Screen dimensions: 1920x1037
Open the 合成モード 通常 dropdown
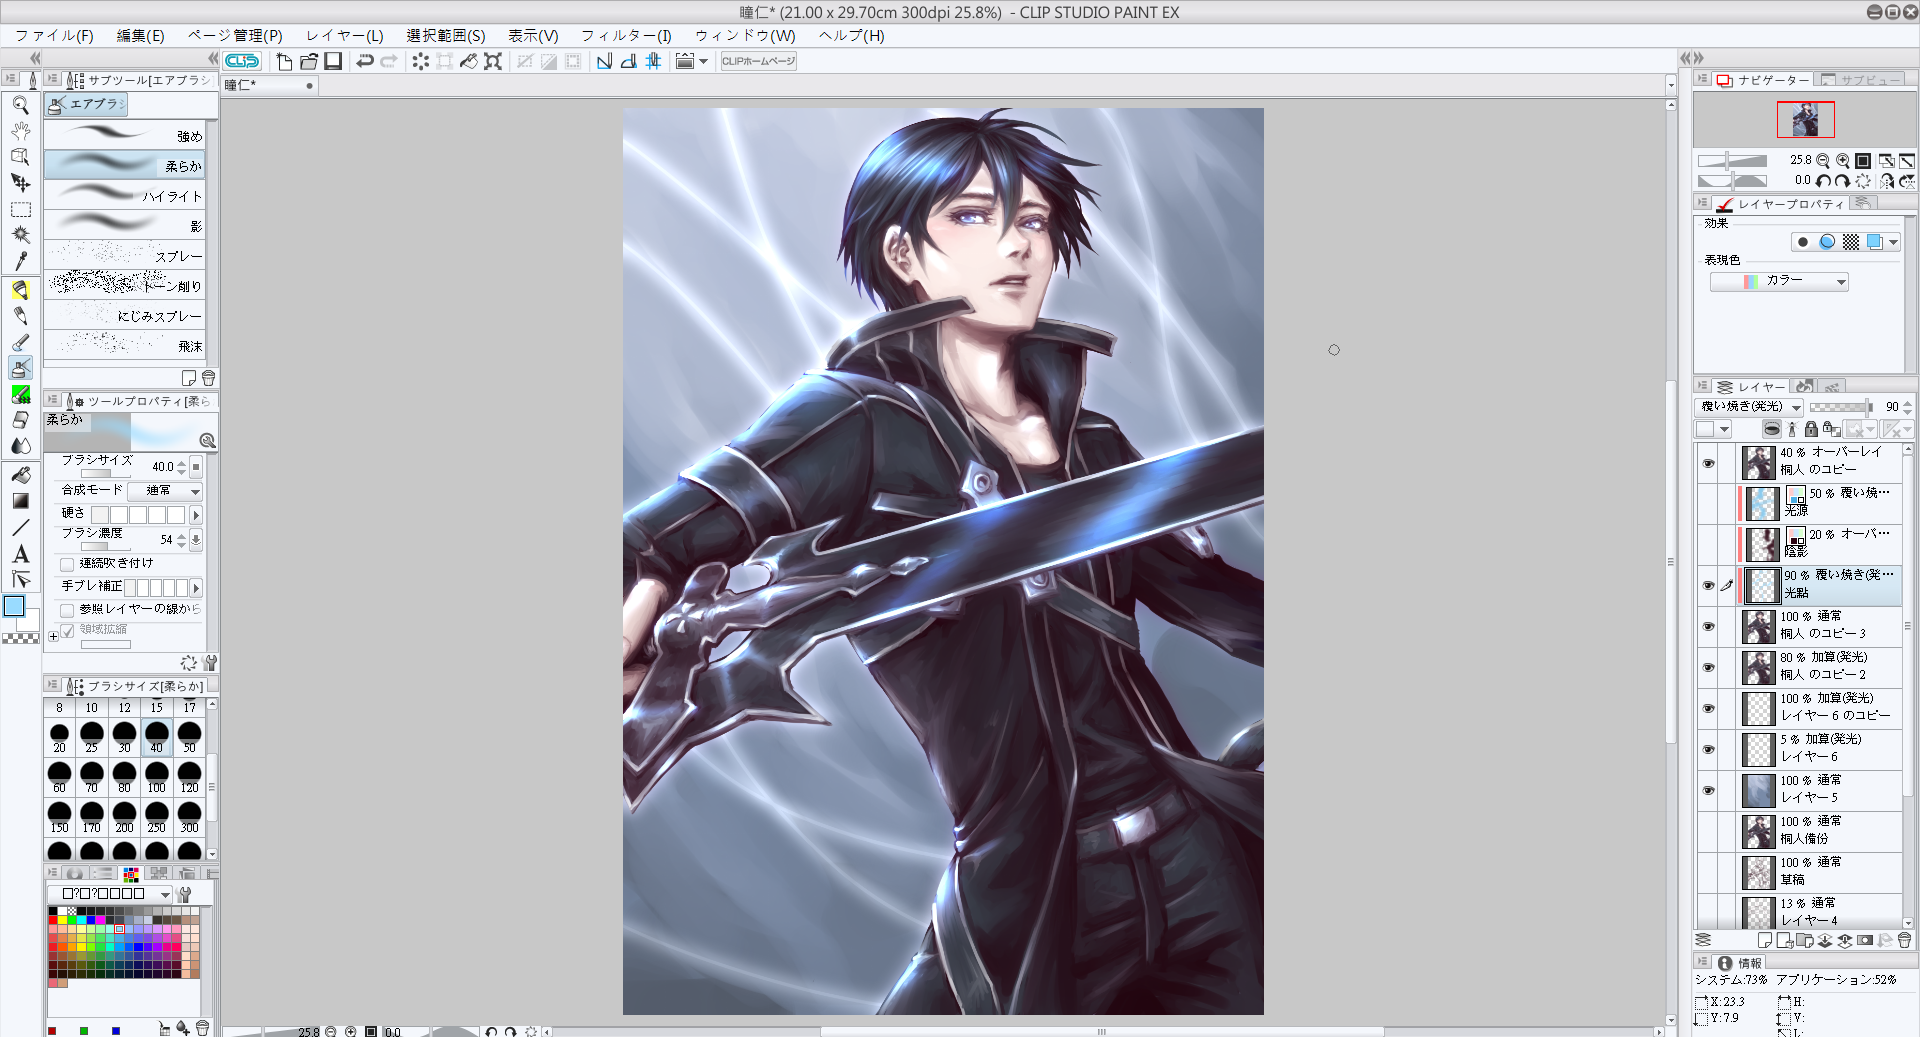(165, 491)
